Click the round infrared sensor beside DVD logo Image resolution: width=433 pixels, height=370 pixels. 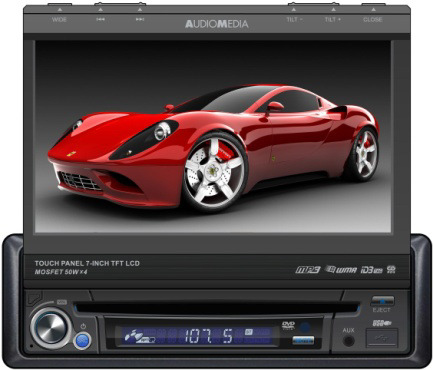(305, 327)
